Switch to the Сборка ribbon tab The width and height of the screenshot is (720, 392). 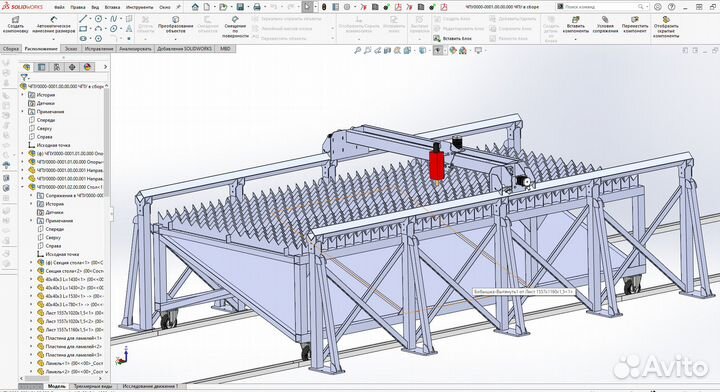pyautogui.click(x=11, y=48)
